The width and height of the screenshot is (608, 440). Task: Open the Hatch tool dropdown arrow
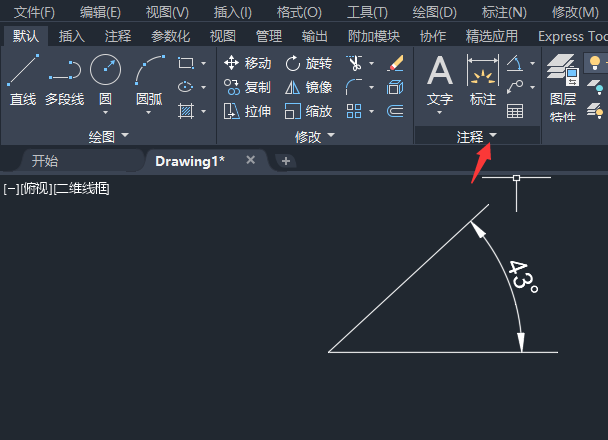click(204, 112)
